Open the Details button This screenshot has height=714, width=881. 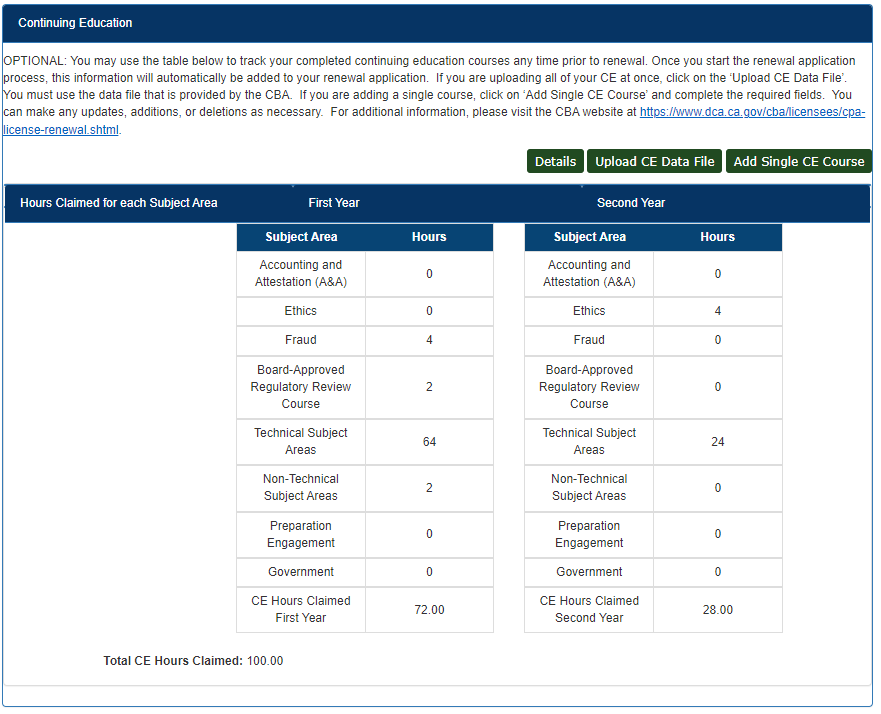click(555, 162)
